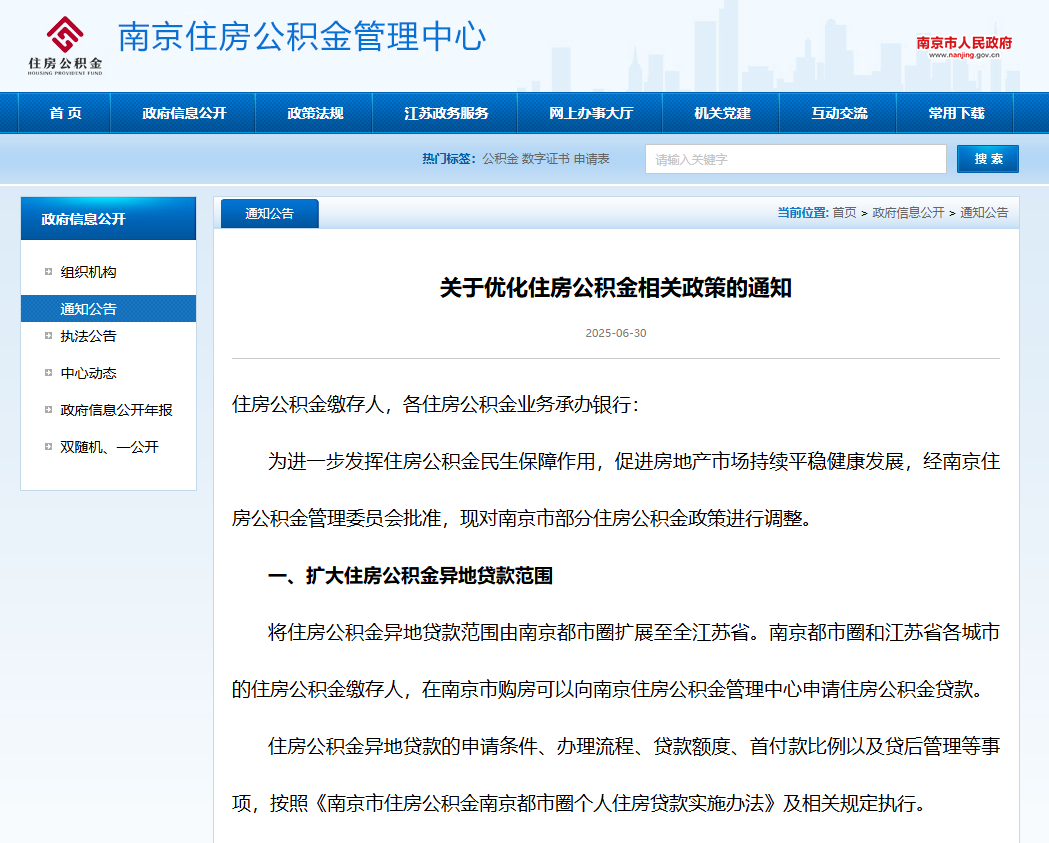Go to 首页 in the navigation bar
The width and height of the screenshot is (1049, 843).
(x=65, y=113)
